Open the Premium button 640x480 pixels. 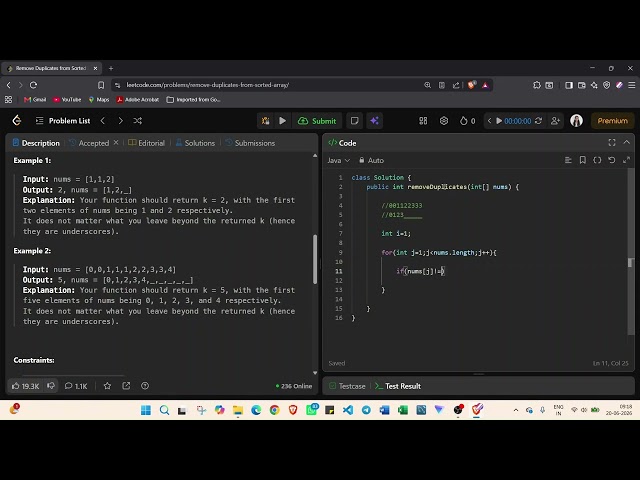(x=612, y=121)
